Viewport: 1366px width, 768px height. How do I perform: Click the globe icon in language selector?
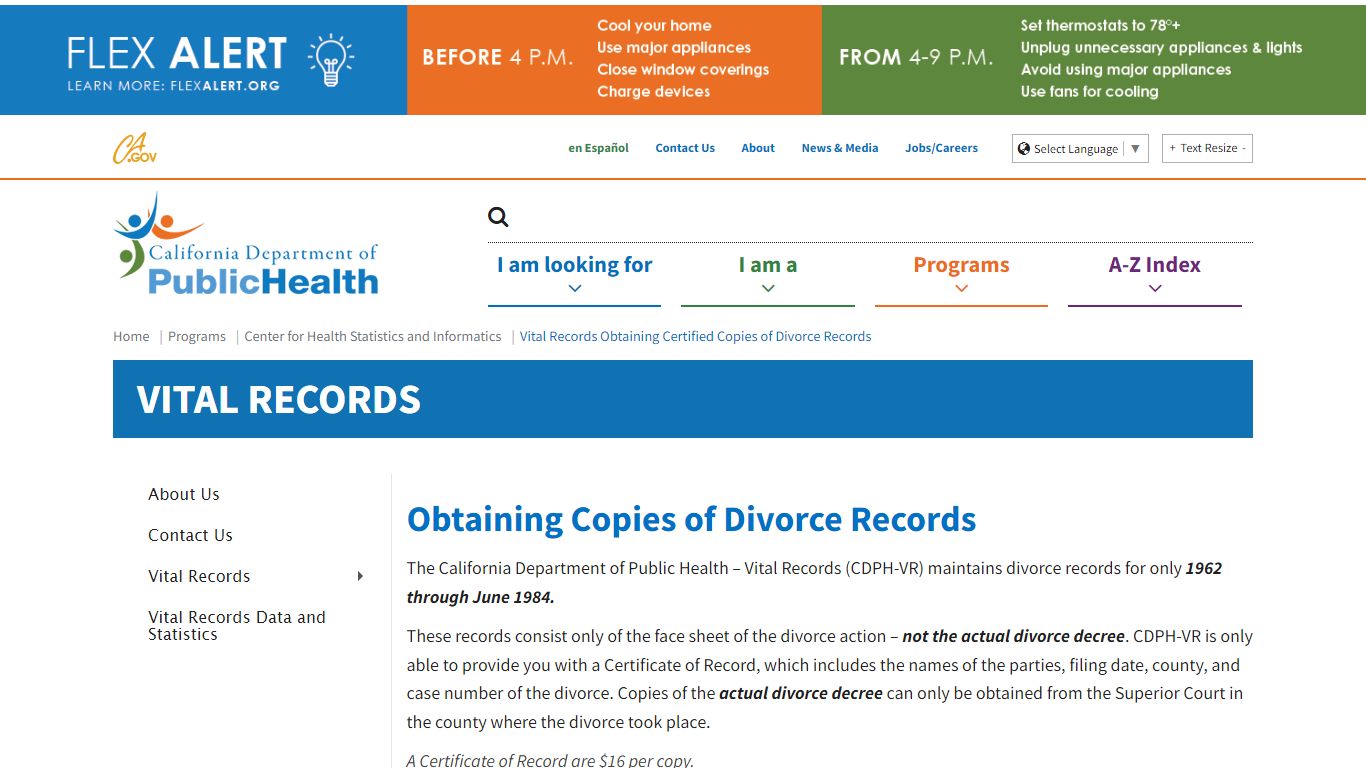coord(1024,148)
